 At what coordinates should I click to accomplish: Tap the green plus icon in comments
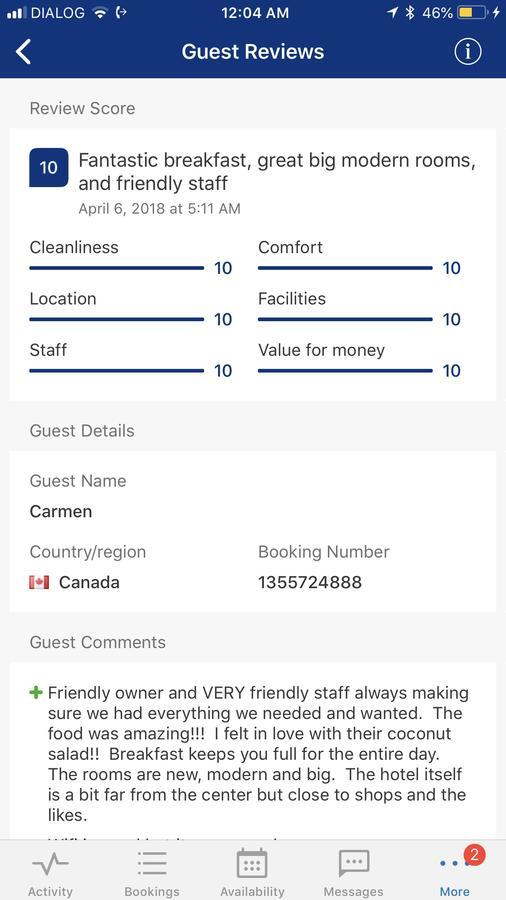pos(36,693)
